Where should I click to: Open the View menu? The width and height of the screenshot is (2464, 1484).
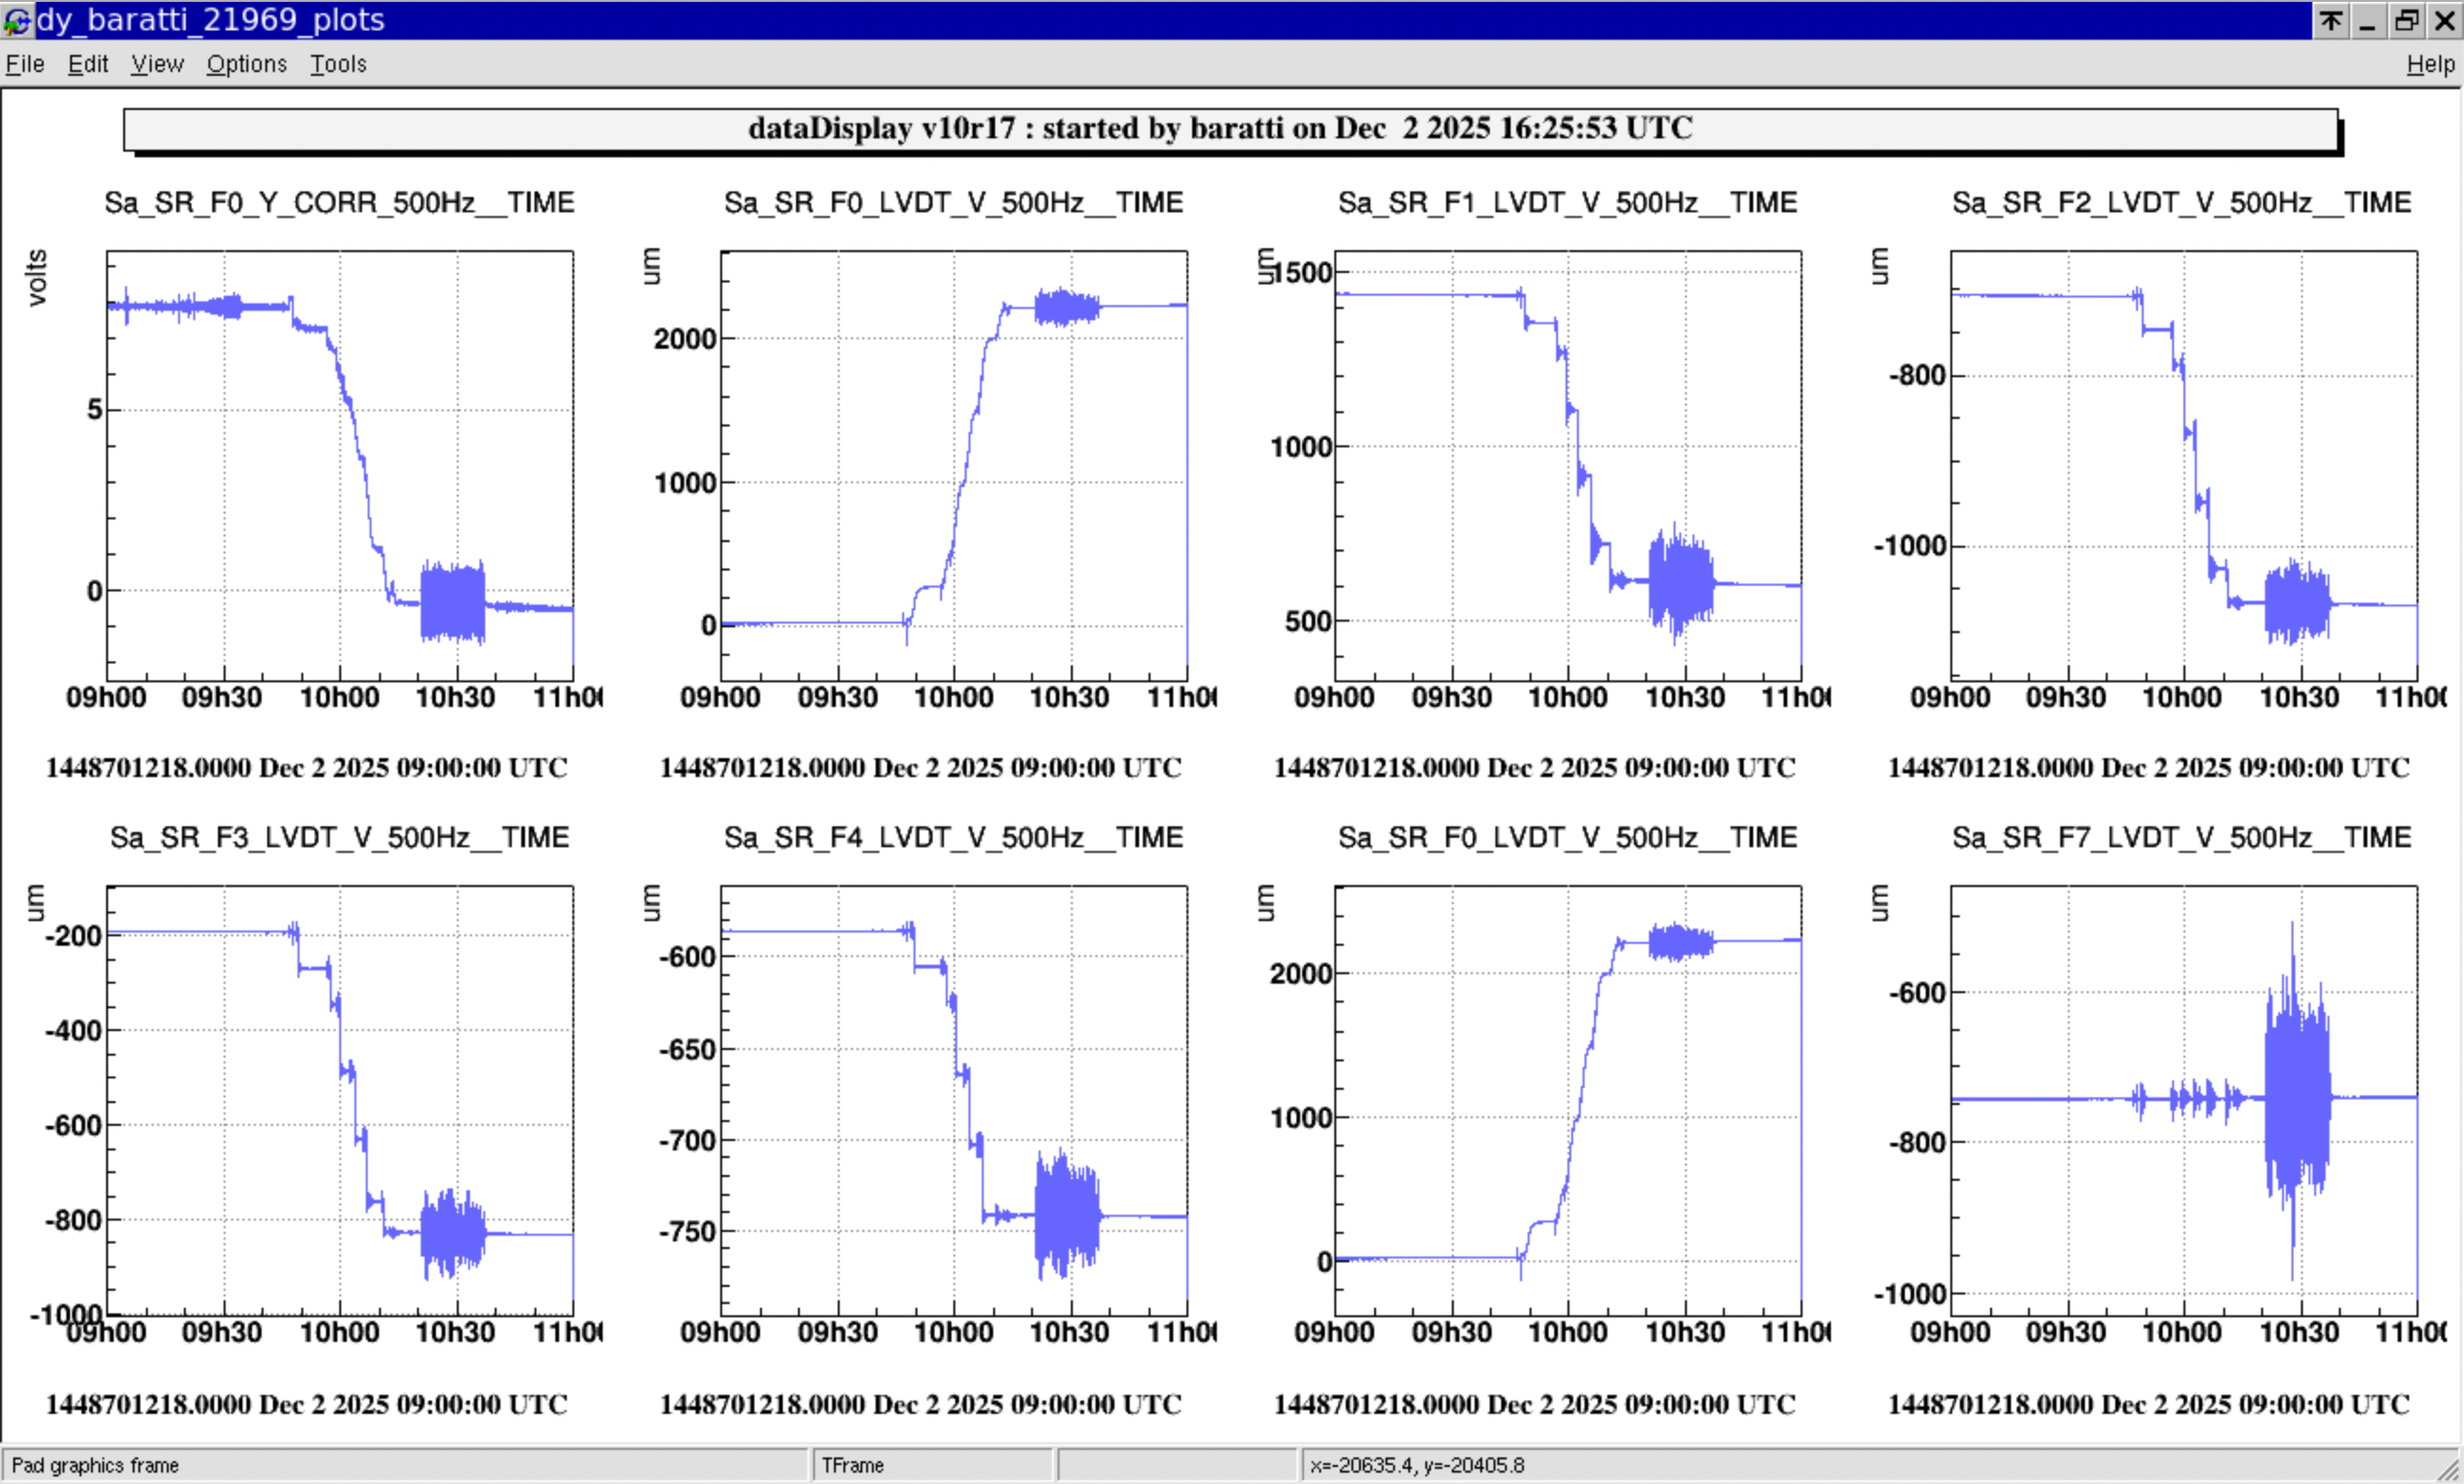(x=157, y=64)
